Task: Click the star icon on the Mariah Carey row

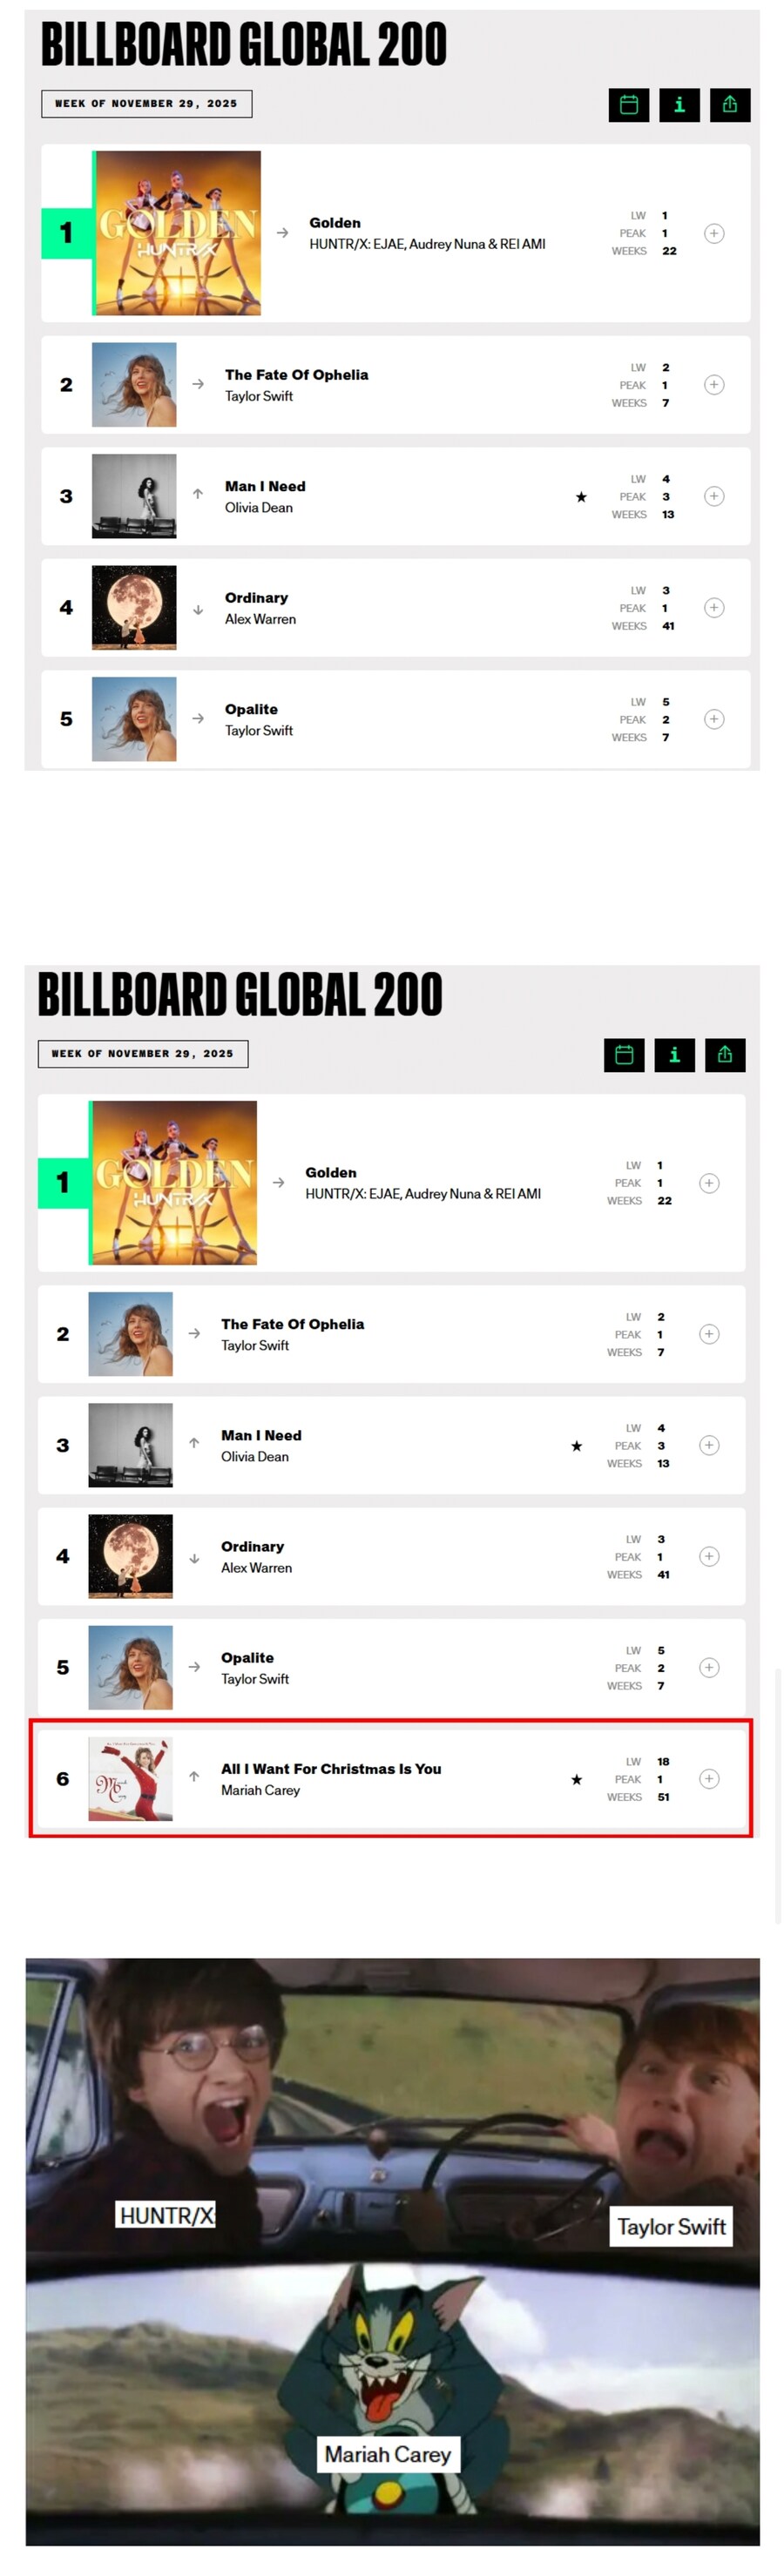Action: click(576, 1780)
